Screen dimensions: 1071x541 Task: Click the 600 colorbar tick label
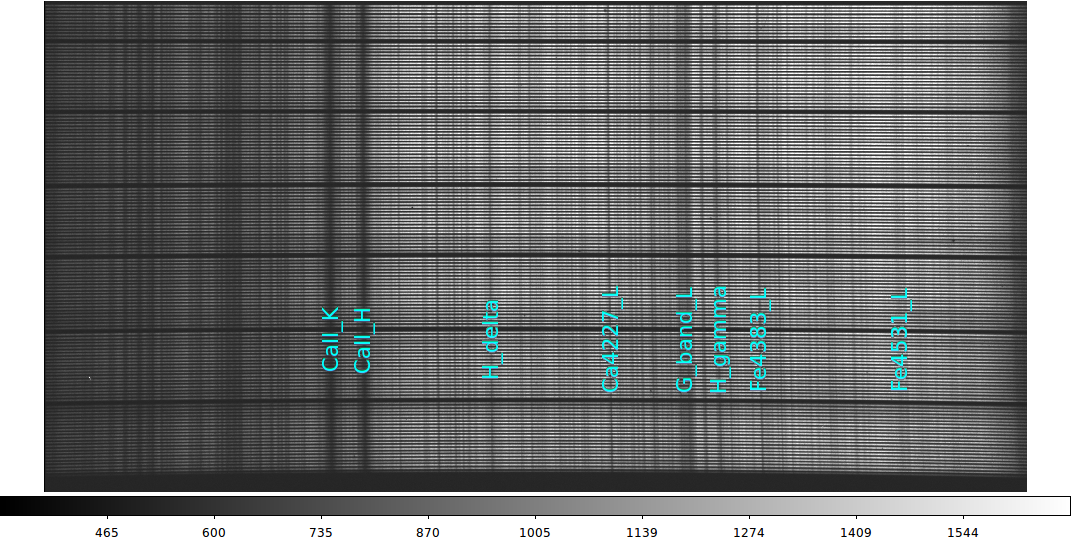[214, 533]
